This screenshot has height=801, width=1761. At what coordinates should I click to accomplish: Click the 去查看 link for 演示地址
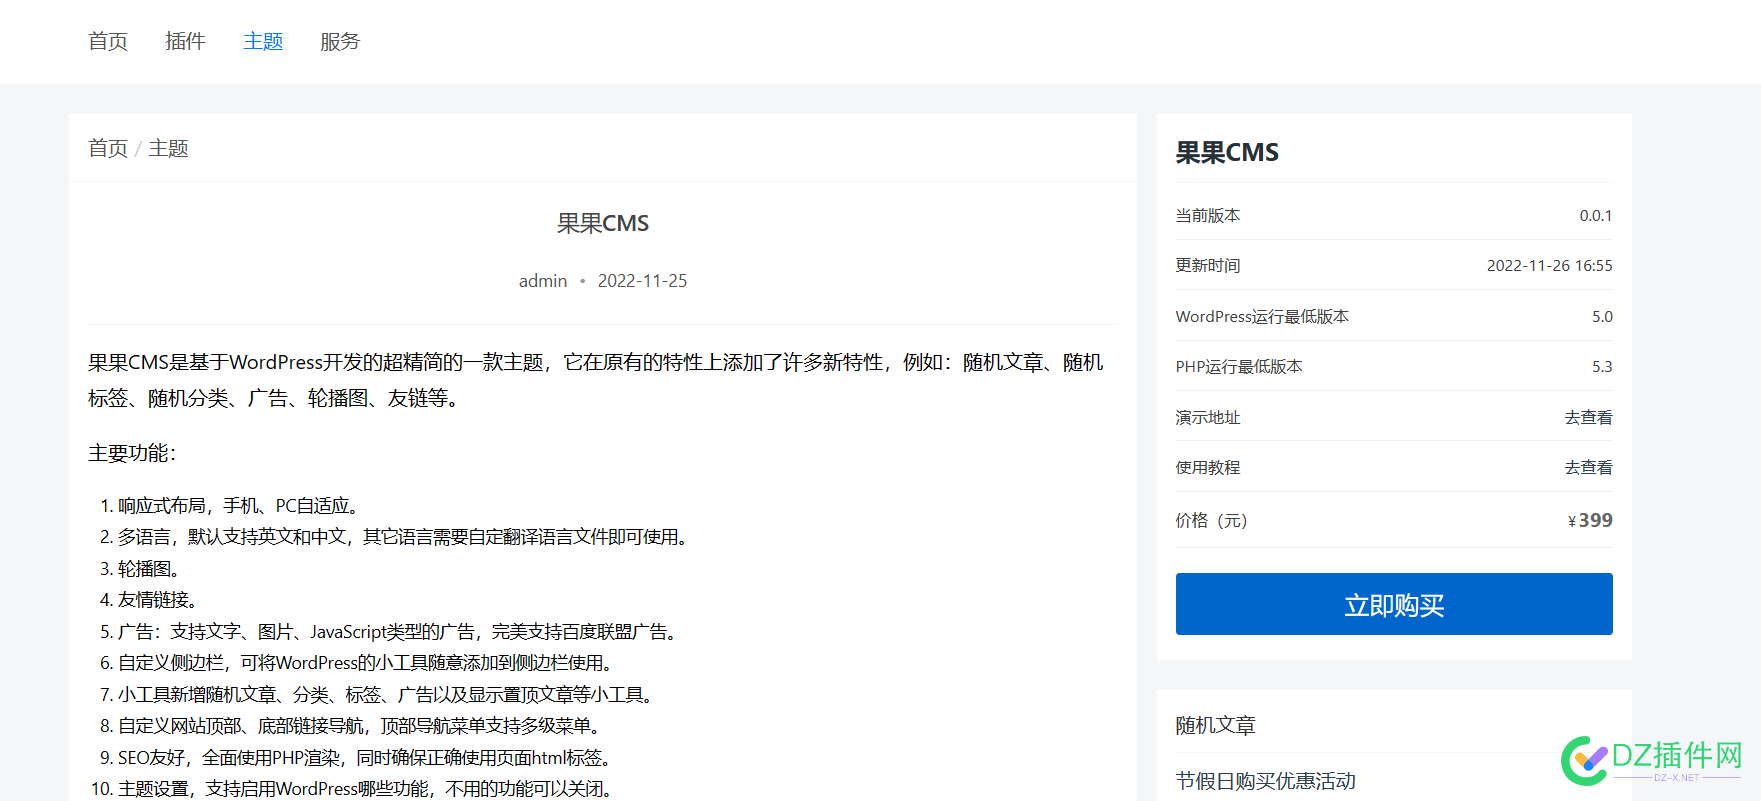(1588, 417)
